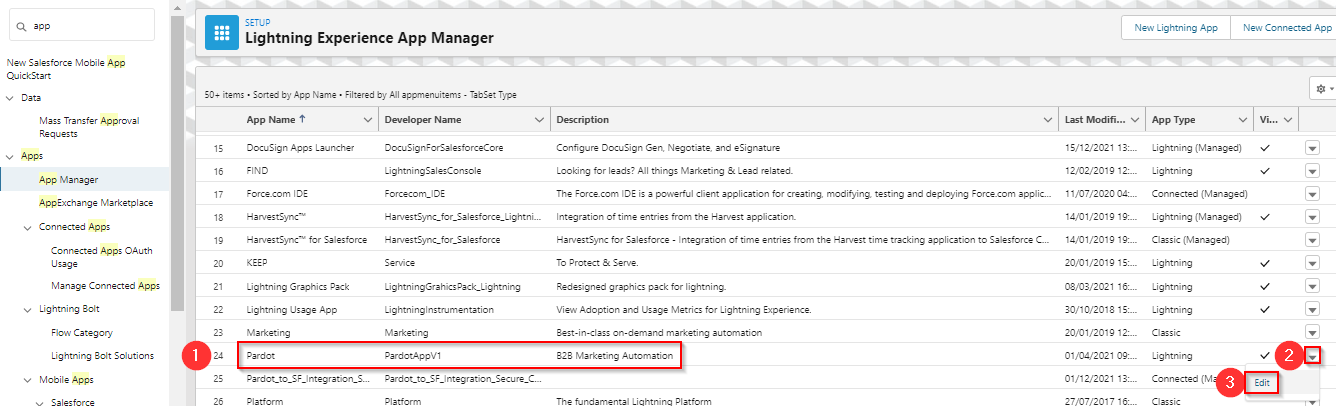Open row actions for Lightning Usage App

click(x=1313, y=309)
